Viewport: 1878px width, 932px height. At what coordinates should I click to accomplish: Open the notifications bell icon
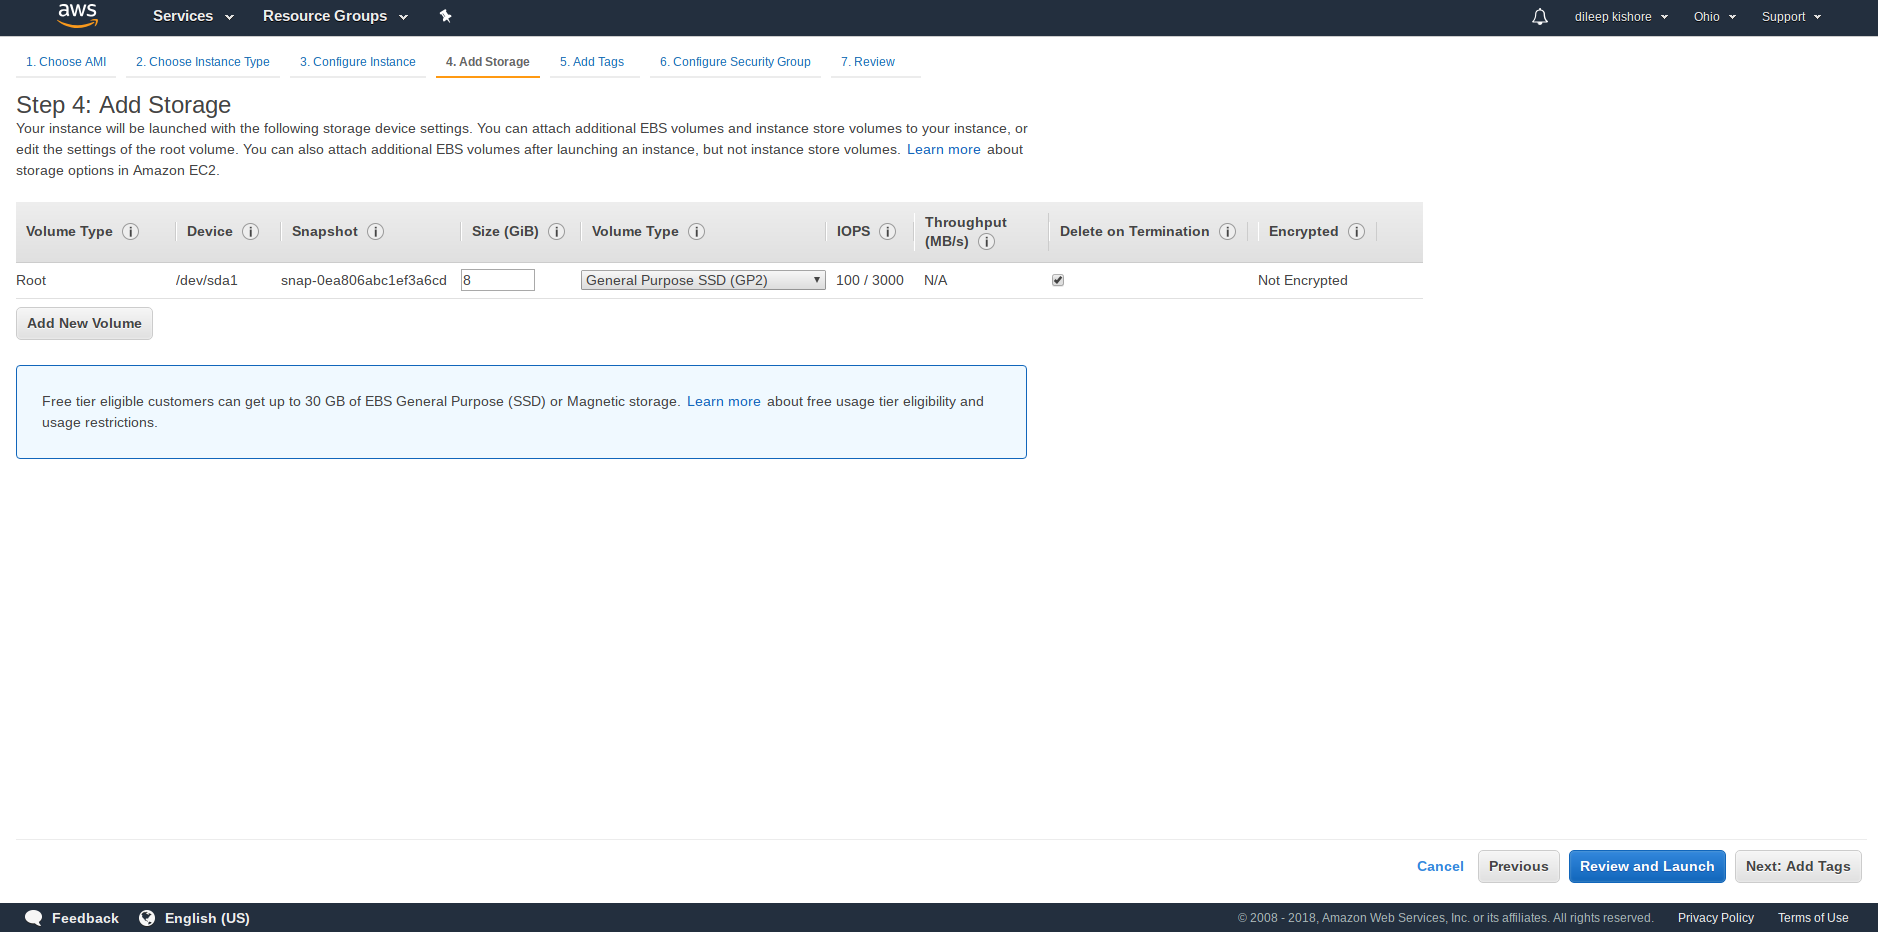tap(1540, 16)
